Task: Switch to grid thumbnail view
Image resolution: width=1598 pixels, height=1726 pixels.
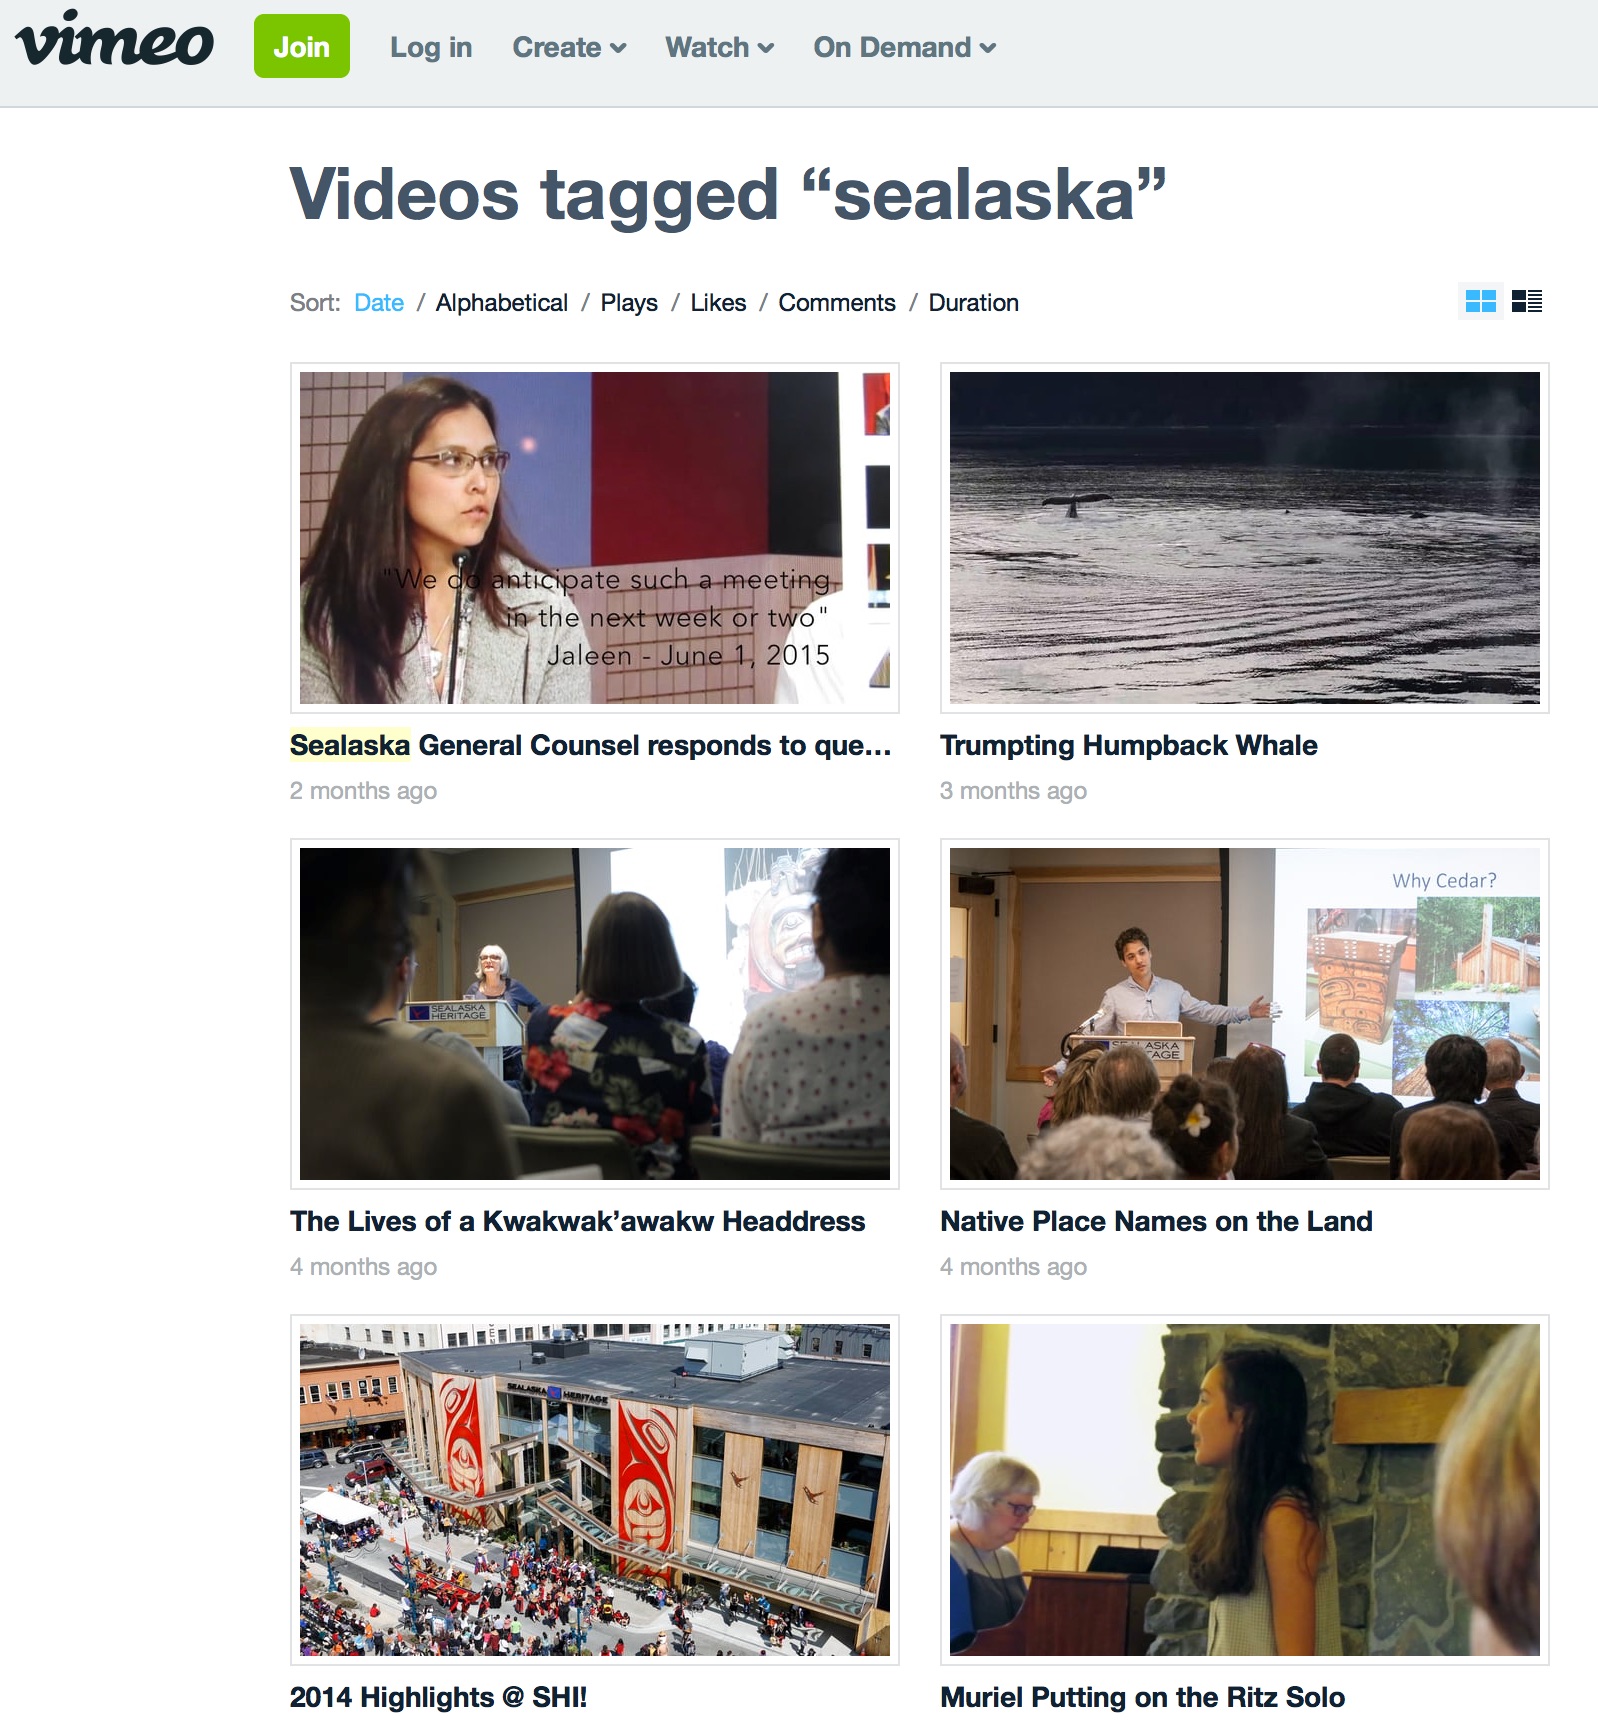Action: point(1480,301)
